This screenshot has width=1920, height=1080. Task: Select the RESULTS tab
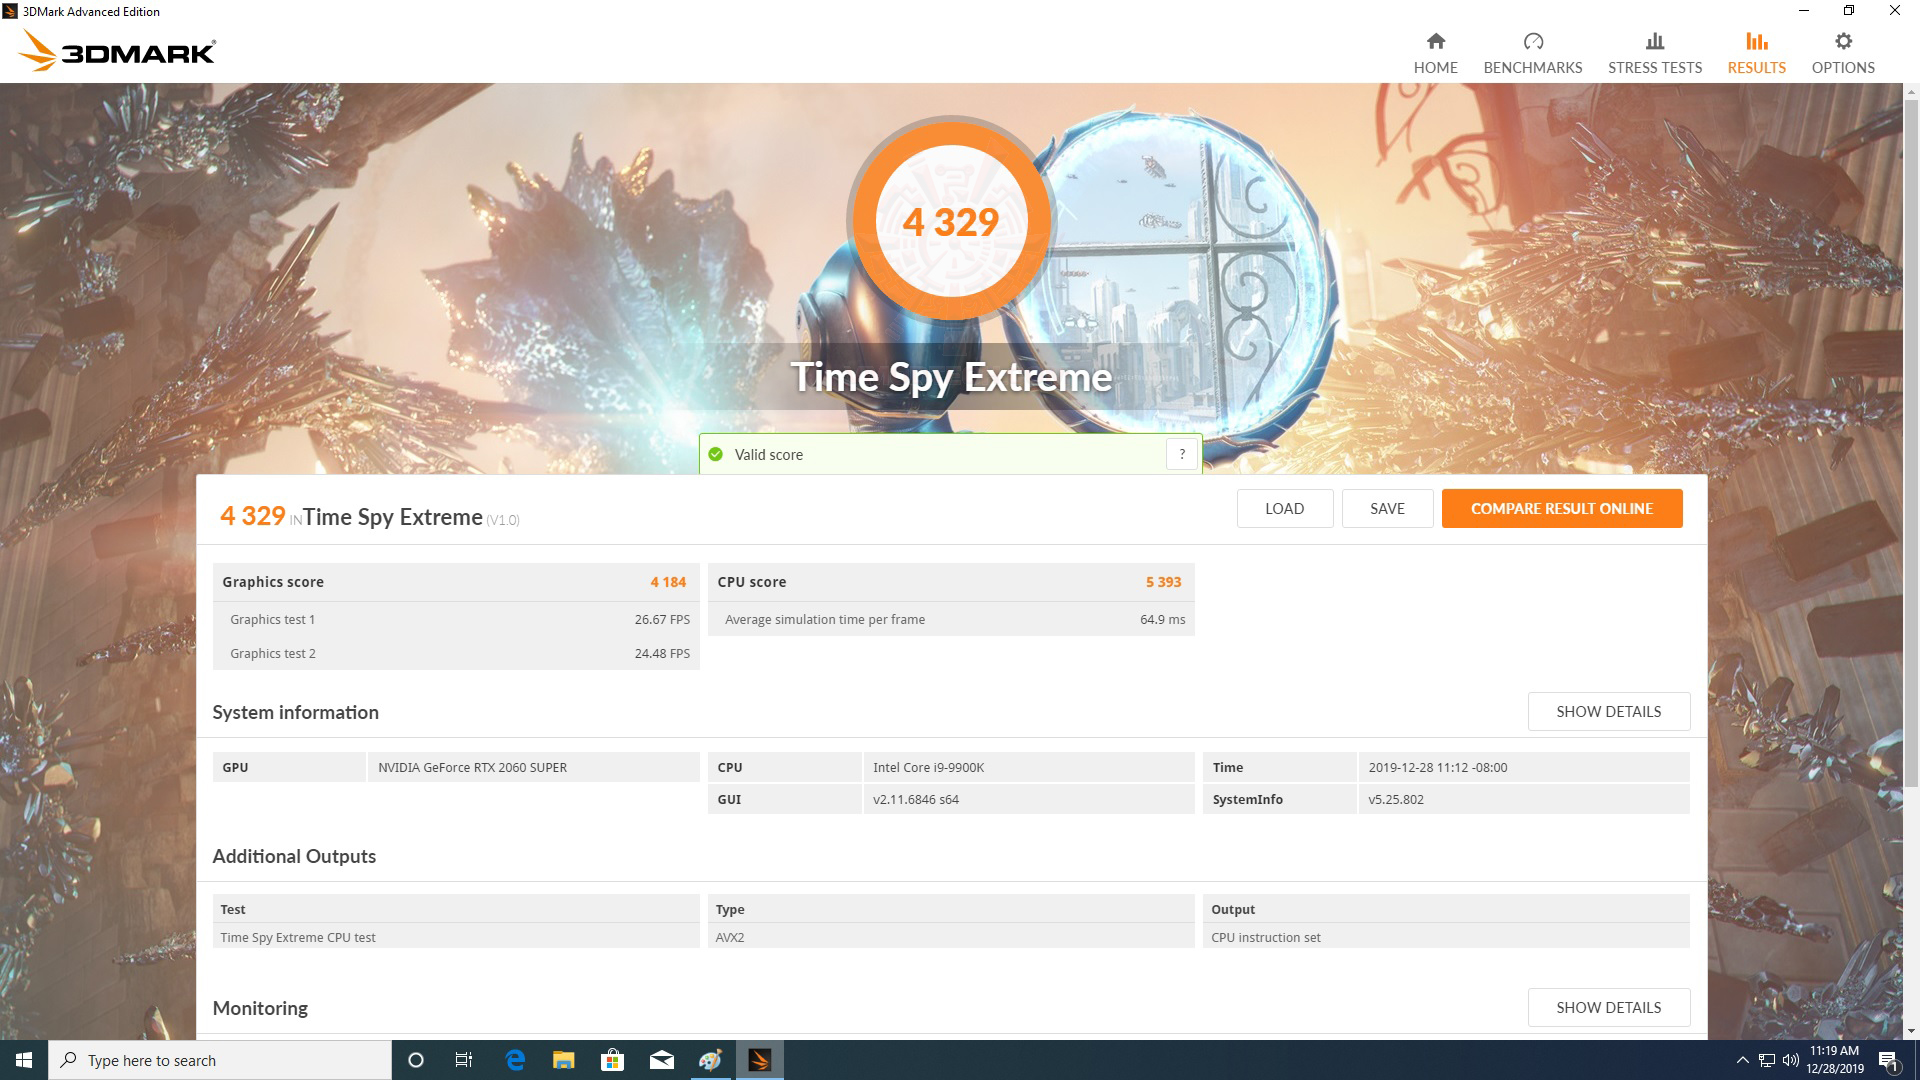pos(1755,50)
